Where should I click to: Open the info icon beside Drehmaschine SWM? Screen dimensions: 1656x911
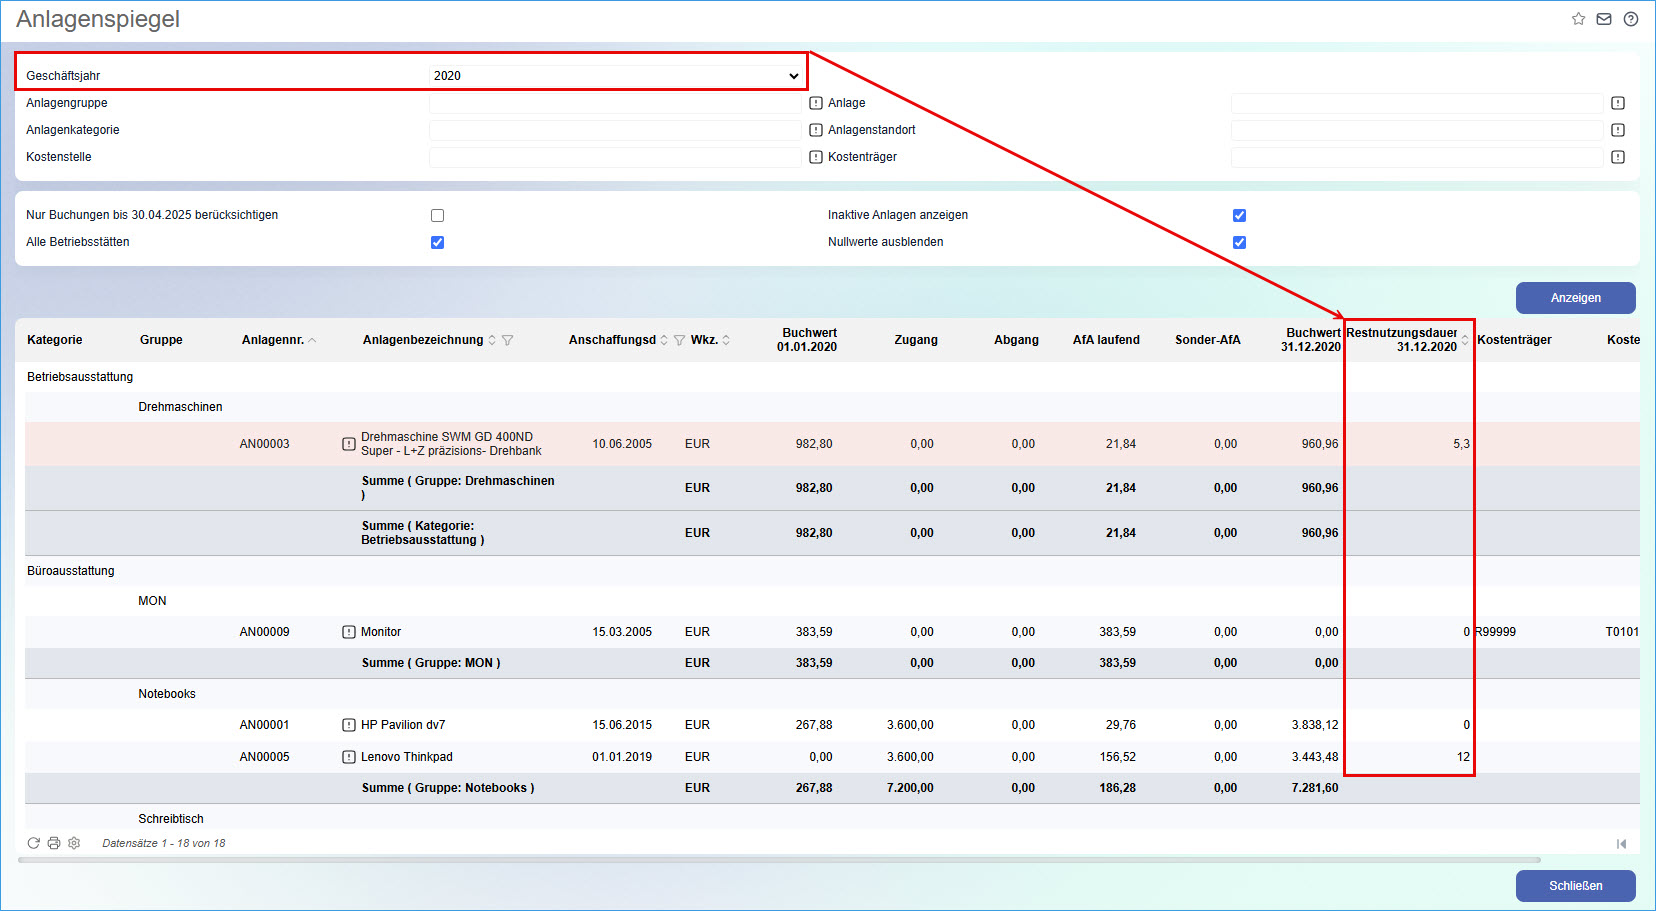(349, 444)
